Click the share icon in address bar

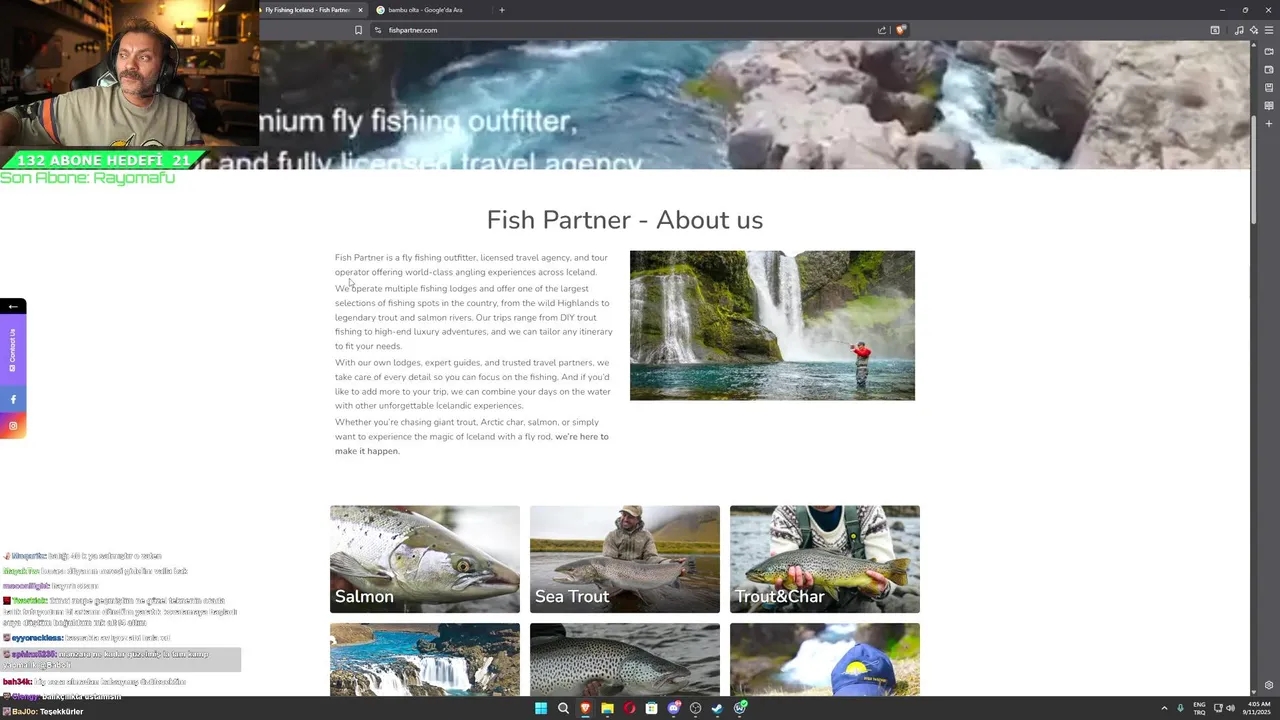tap(882, 30)
